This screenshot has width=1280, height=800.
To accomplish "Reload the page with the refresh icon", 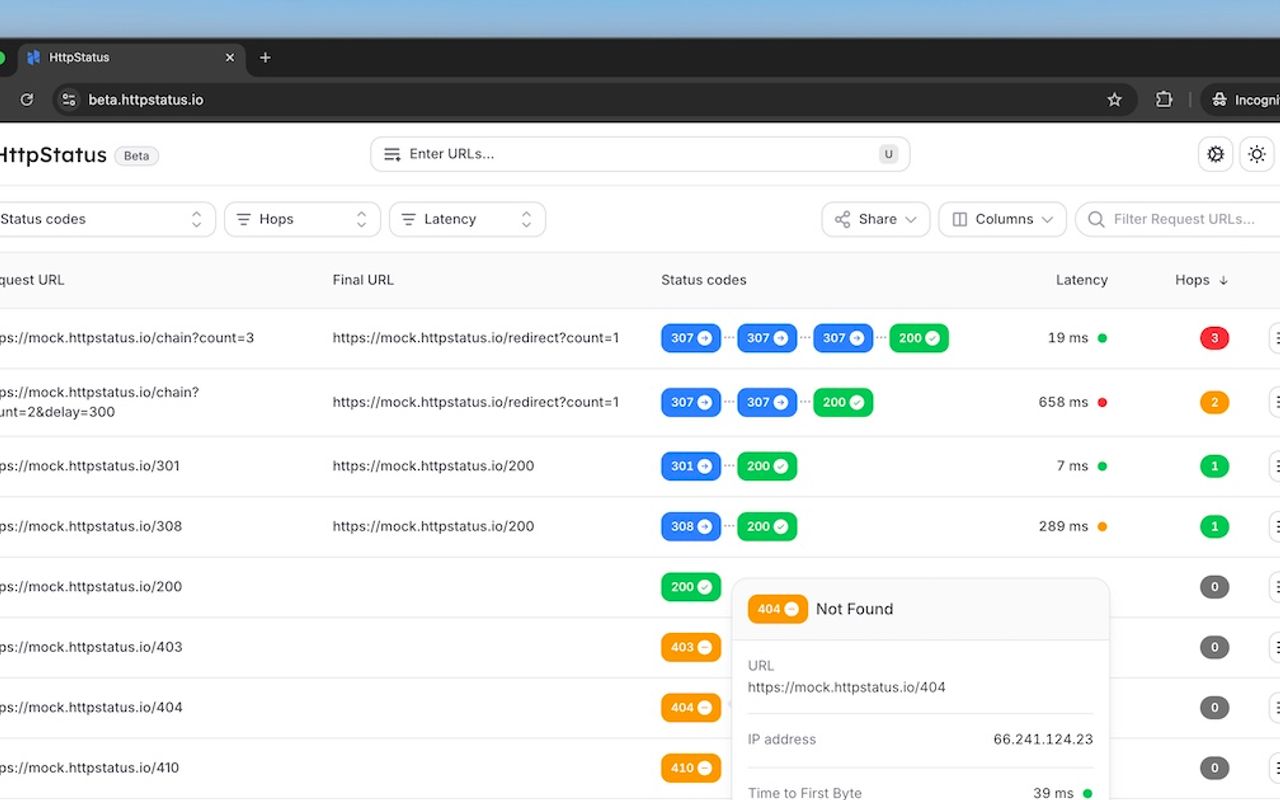I will point(27,99).
